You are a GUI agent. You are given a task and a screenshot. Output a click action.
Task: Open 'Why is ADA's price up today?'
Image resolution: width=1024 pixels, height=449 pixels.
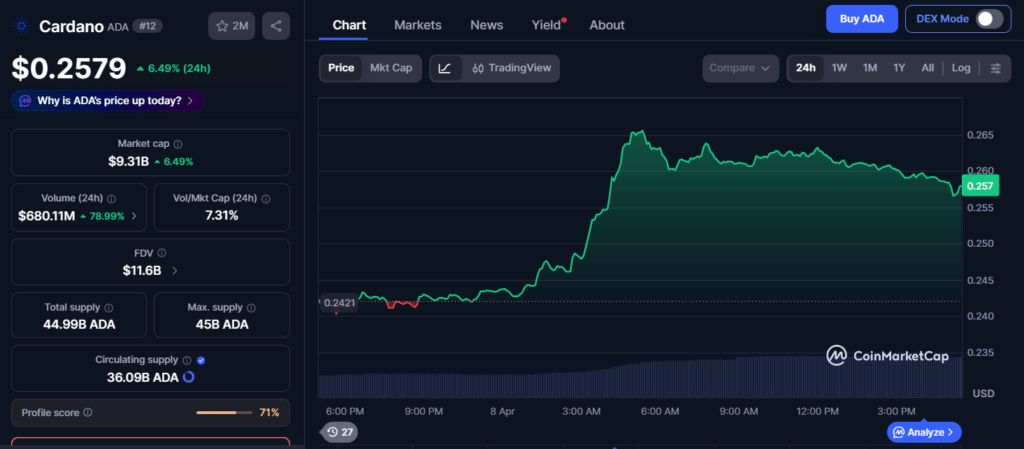point(108,100)
